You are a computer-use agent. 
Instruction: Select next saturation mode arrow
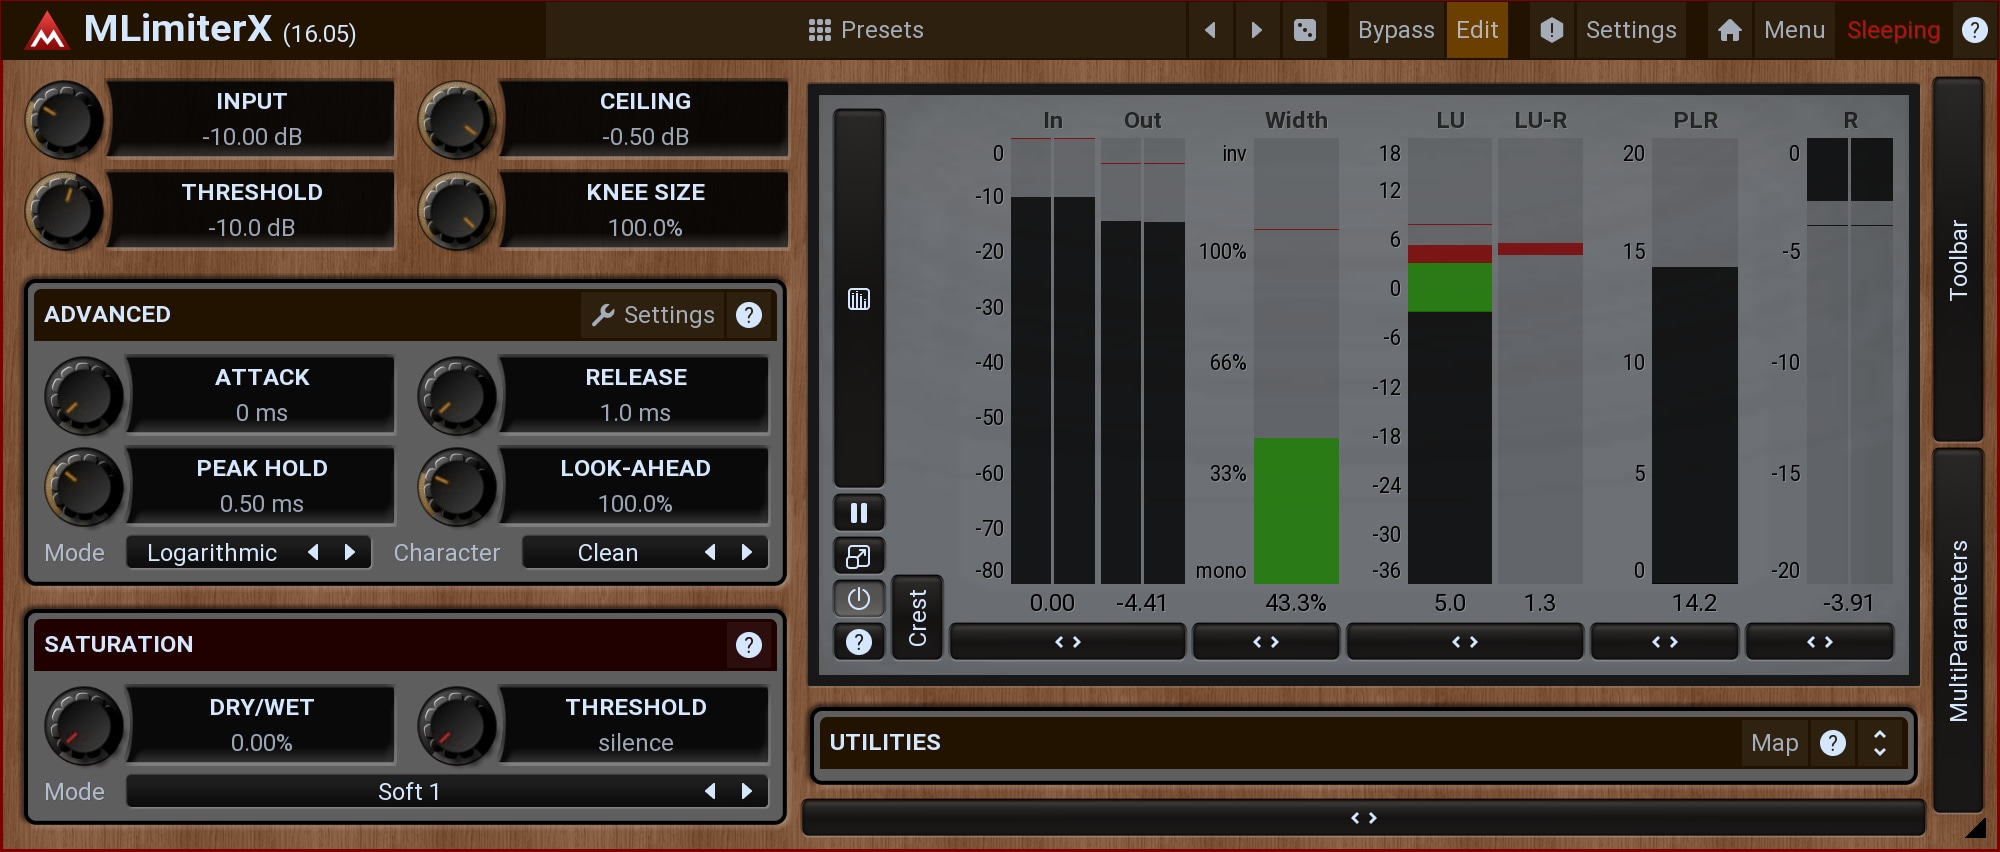click(x=747, y=791)
